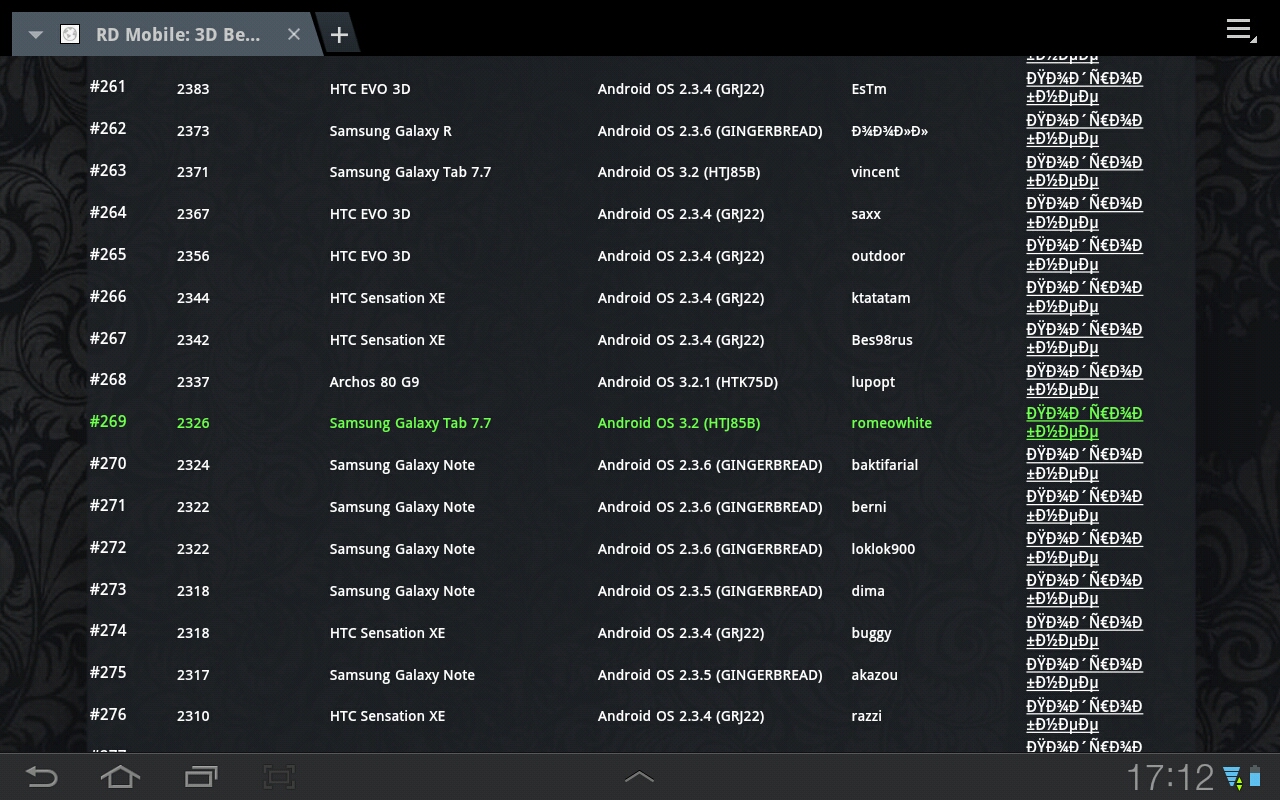Click score 2310 in razzi row
Viewport: 1280px width, 800px height.
click(x=193, y=716)
